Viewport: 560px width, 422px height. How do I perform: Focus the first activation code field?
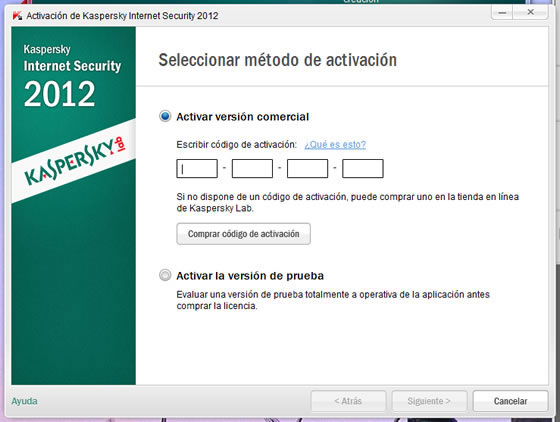(x=197, y=169)
